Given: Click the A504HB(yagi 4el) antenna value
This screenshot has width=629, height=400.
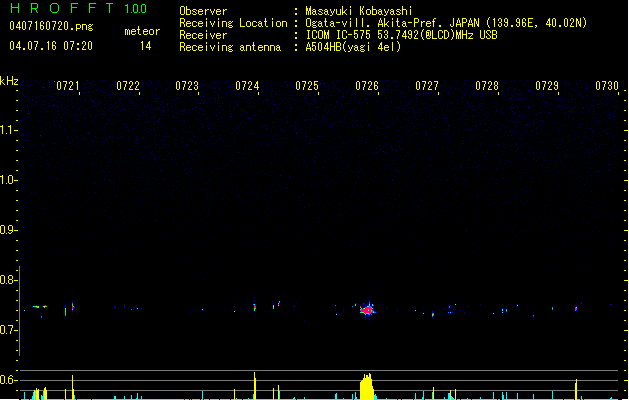Looking at the screenshot, I should (353, 47).
